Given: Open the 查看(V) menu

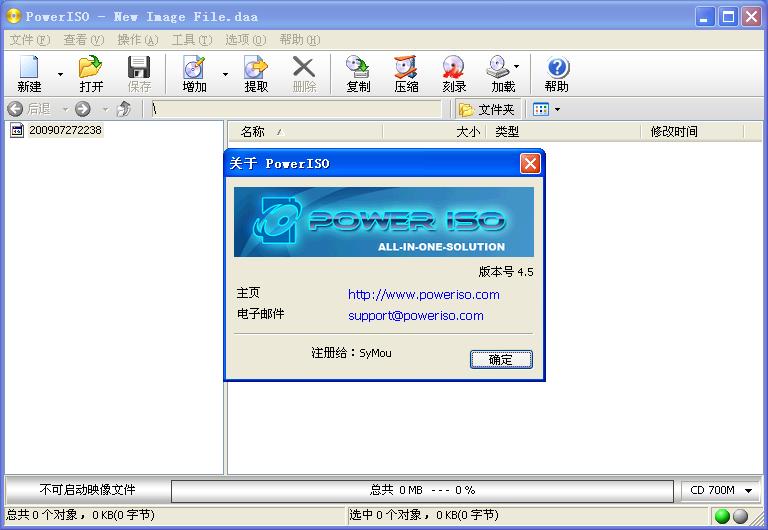Looking at the screenshot, I should [84, 40].
